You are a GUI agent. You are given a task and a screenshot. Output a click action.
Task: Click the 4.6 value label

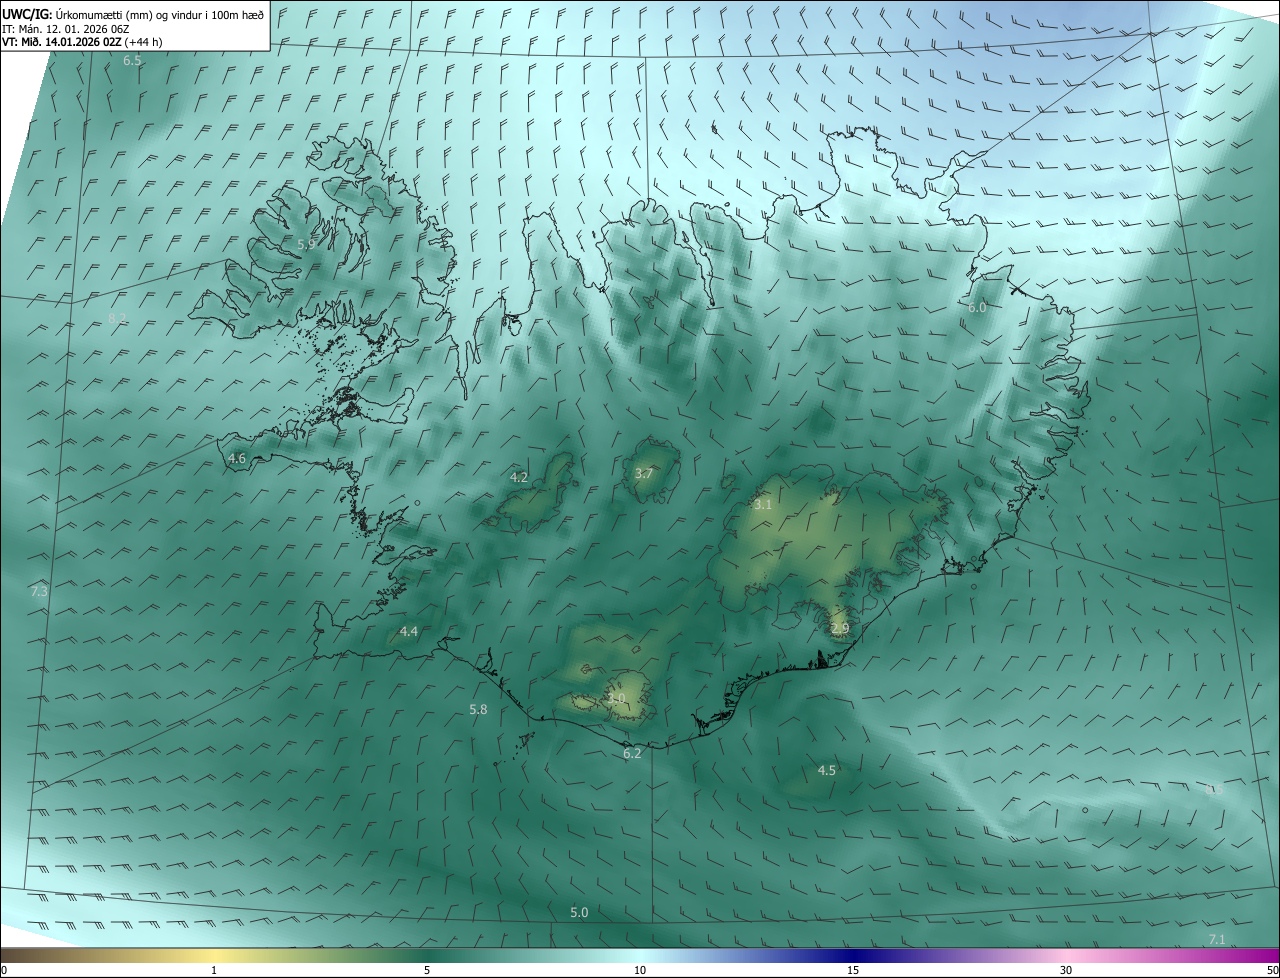point(237,459)
